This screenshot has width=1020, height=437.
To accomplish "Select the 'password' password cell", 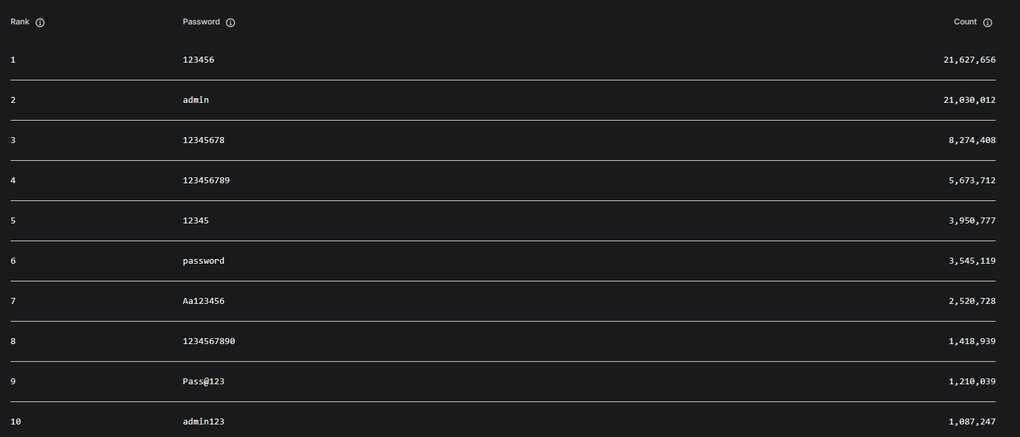I will 203,261.
